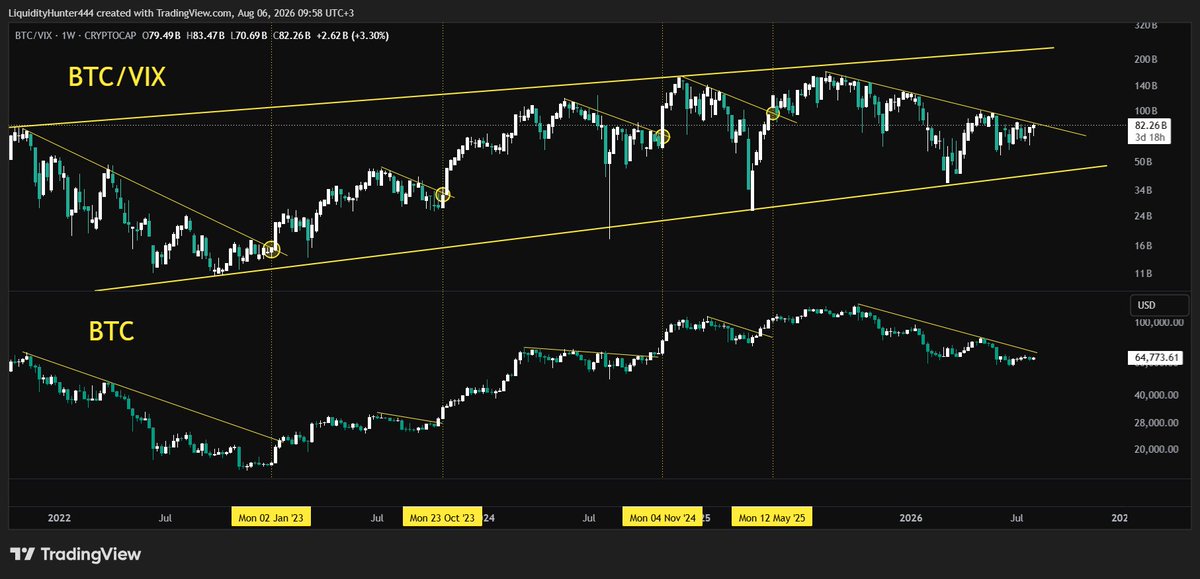
Task: Click the TradingView logo at bottom
Action: pos(75,555)
